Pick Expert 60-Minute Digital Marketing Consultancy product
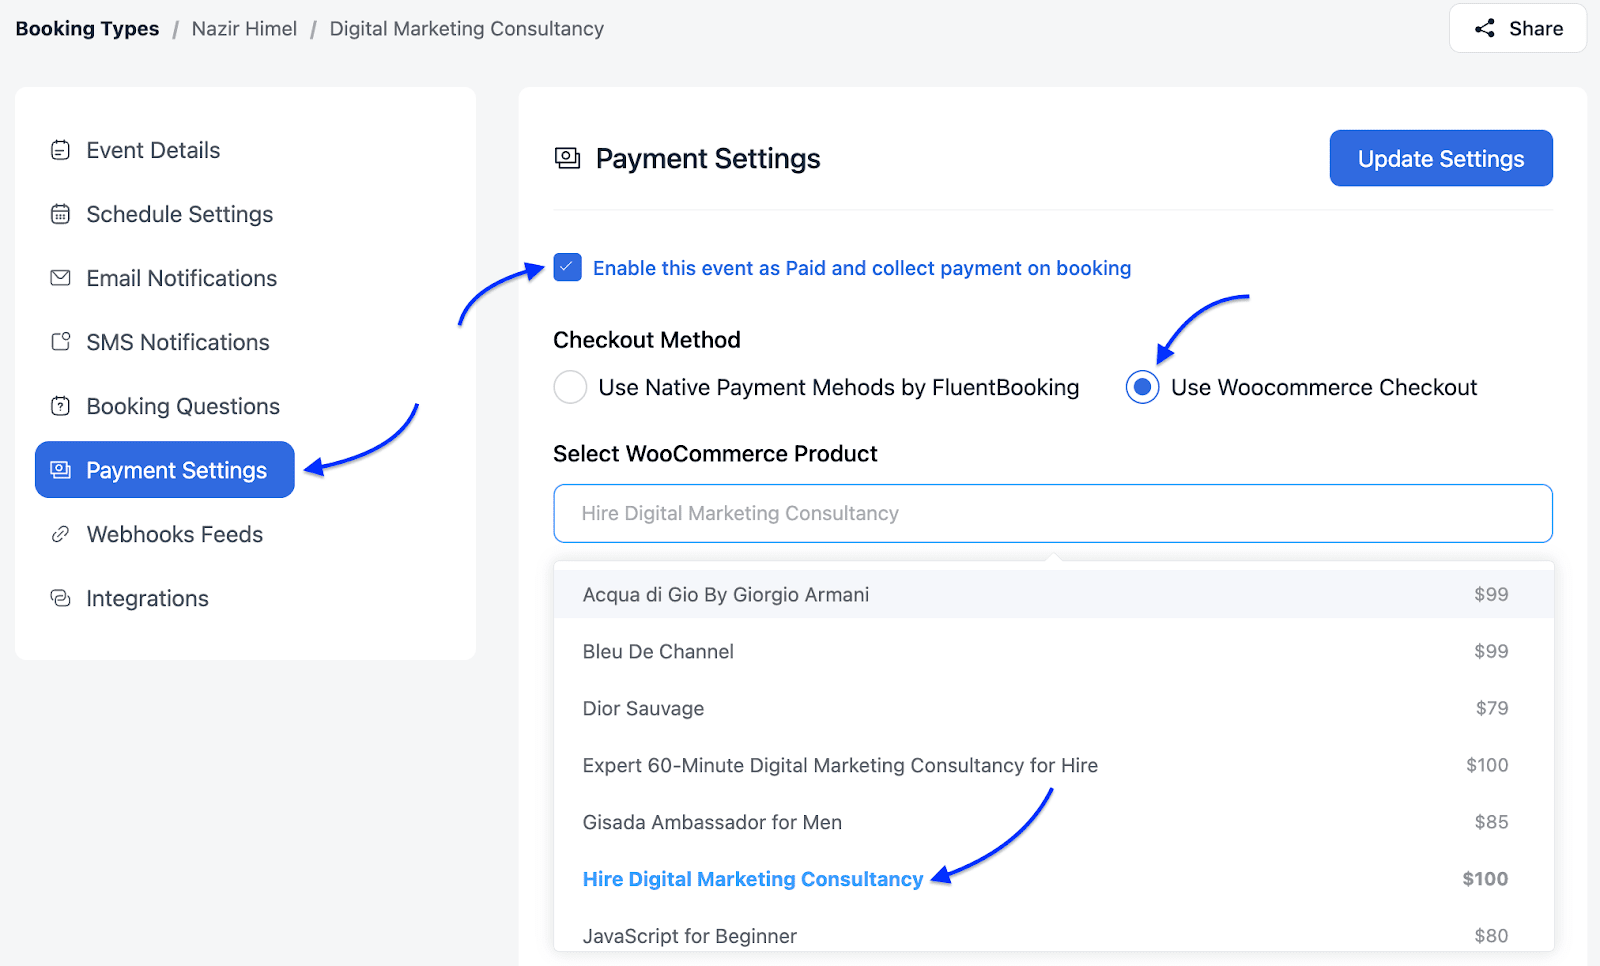This screenshot has width=1600, height=966. (840, 765)
